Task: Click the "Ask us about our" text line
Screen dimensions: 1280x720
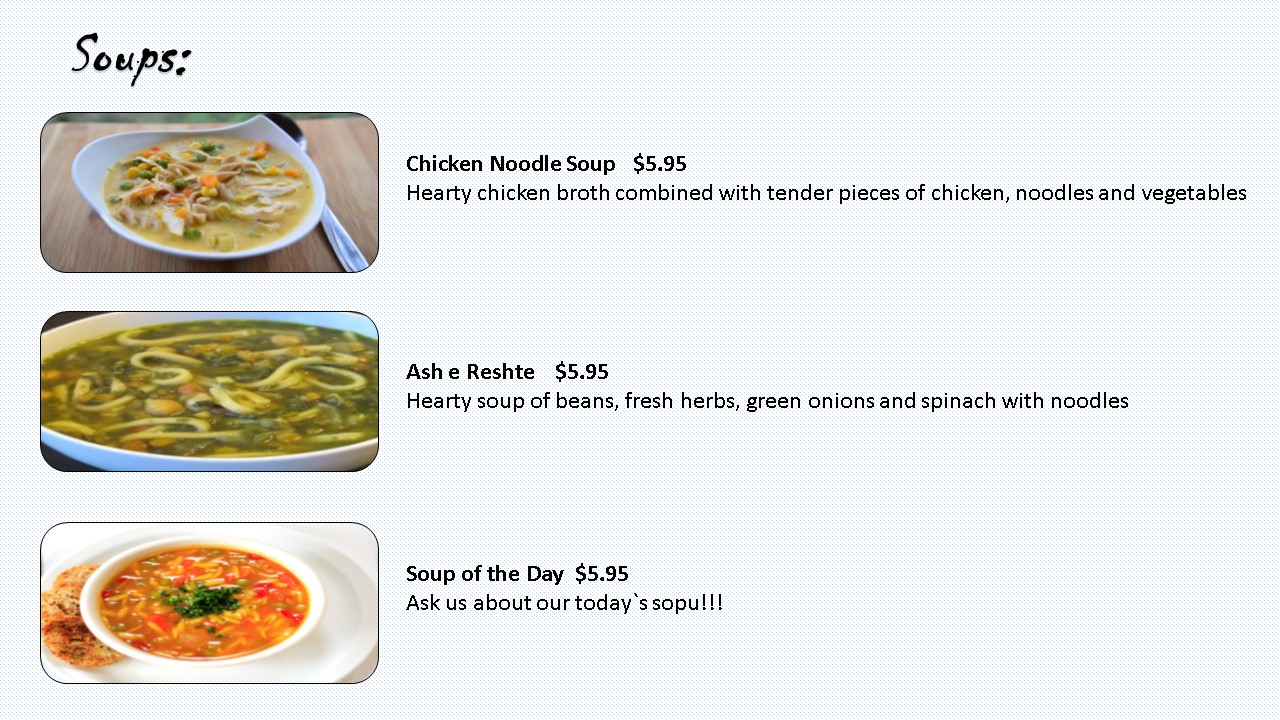Action: pyautogui.click(x=564, y=603)
